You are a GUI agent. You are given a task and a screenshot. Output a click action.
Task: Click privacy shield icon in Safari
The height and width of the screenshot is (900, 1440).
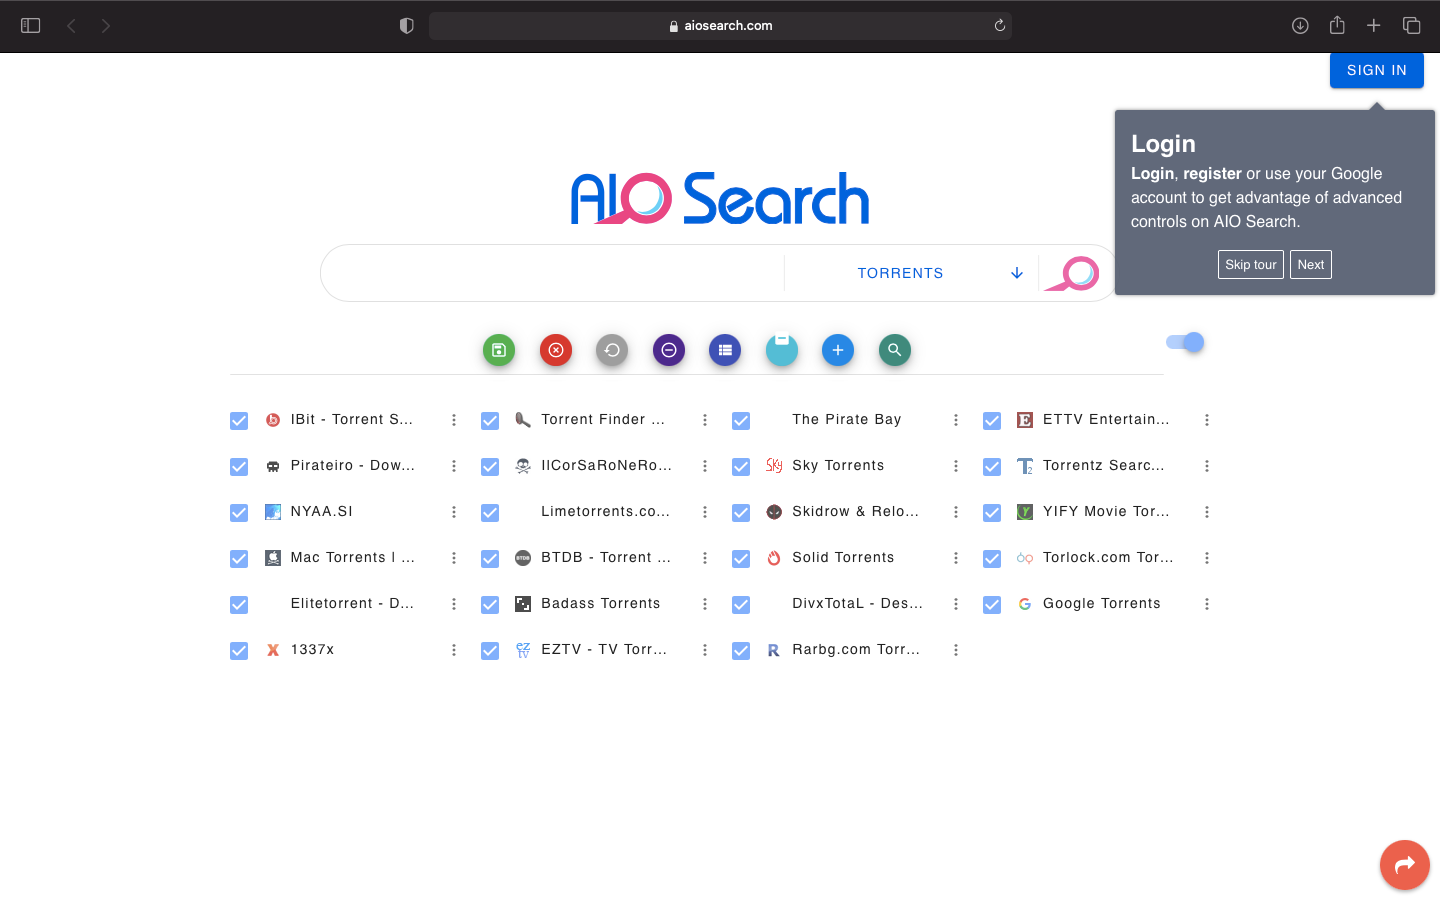(406, 26)
